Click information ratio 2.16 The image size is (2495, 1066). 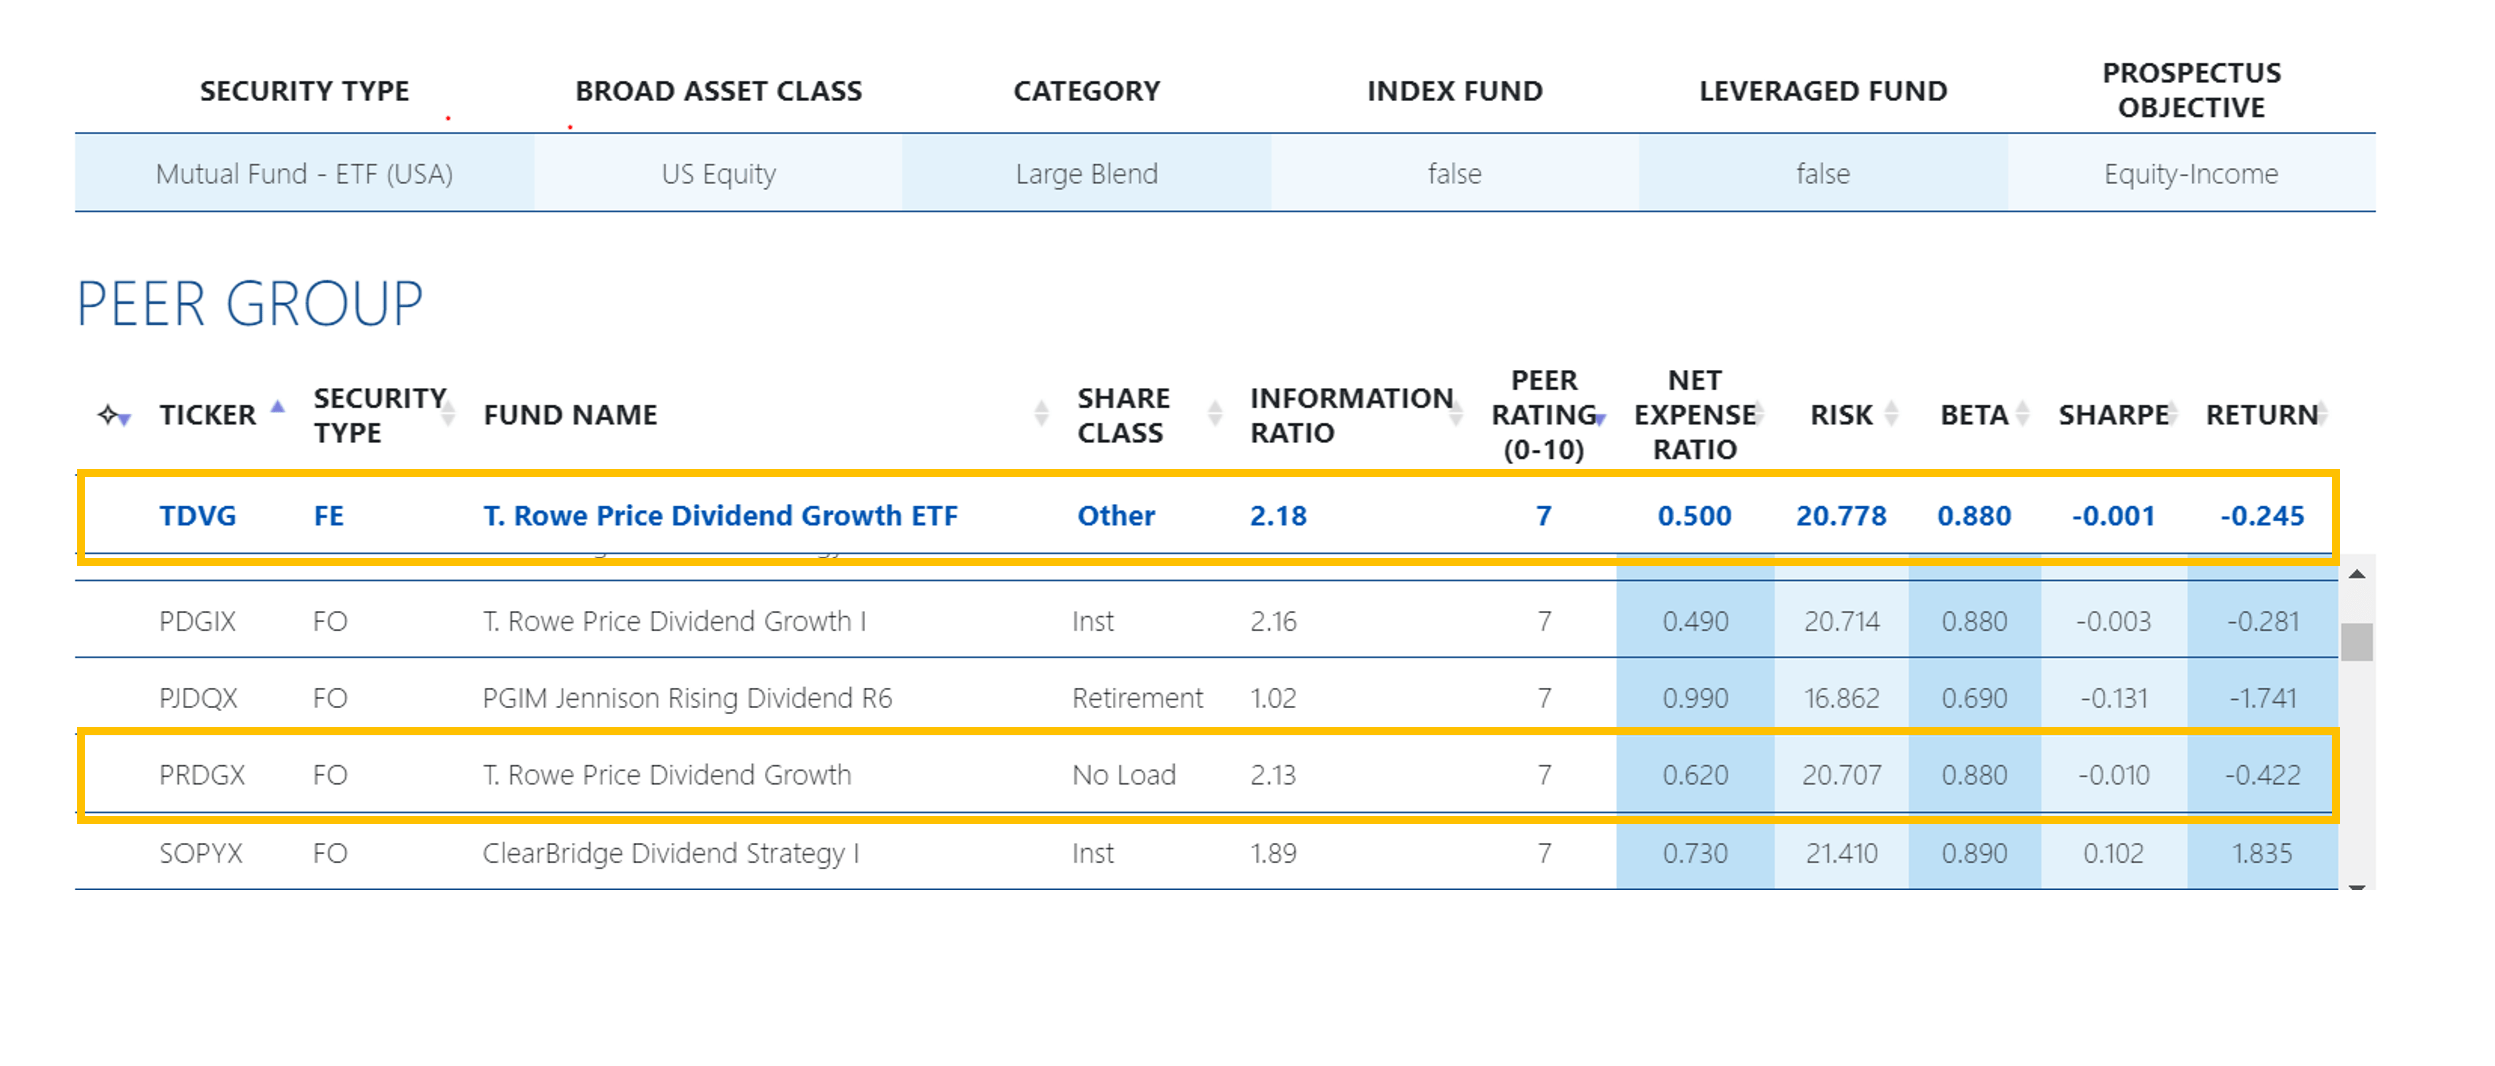(x=1273, y=622)
